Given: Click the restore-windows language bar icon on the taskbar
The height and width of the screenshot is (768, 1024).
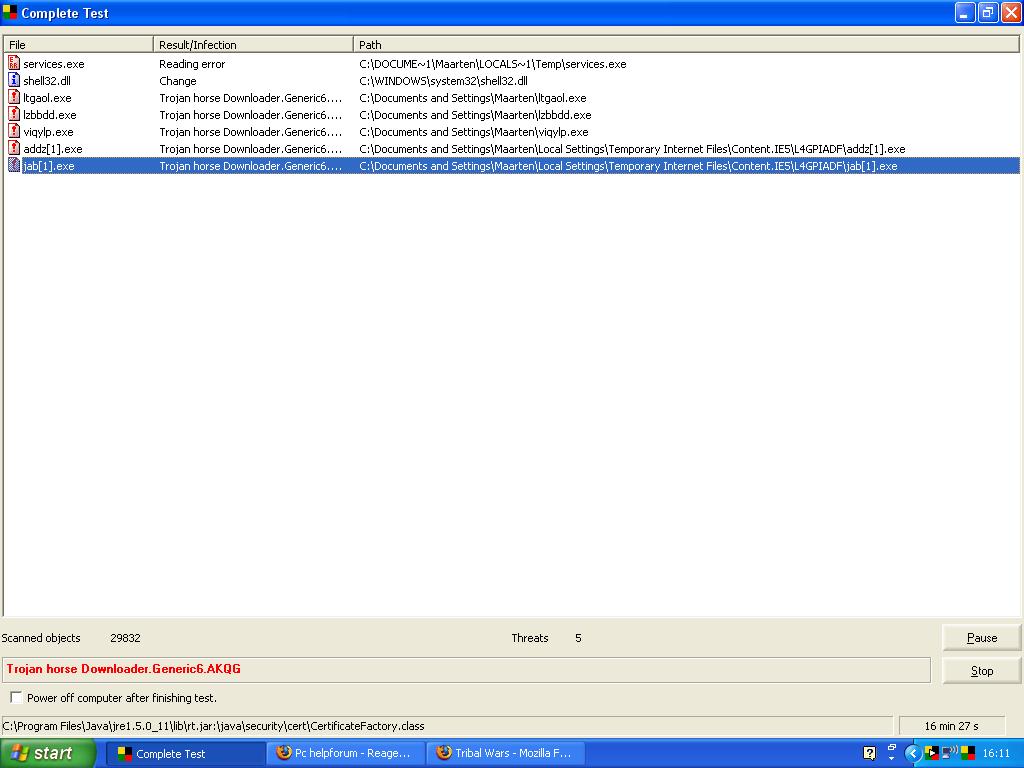Looking at the screenshot, I should click(x=891, y=748).
